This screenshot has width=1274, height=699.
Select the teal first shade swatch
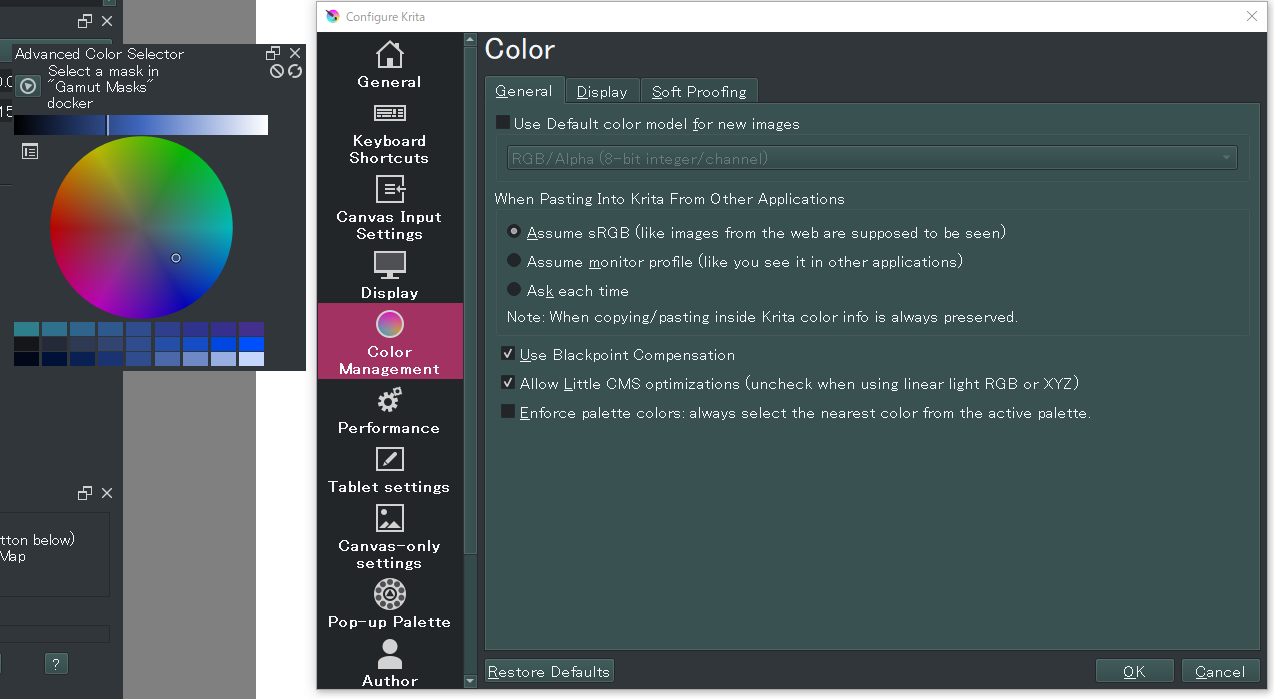point(27,328)
